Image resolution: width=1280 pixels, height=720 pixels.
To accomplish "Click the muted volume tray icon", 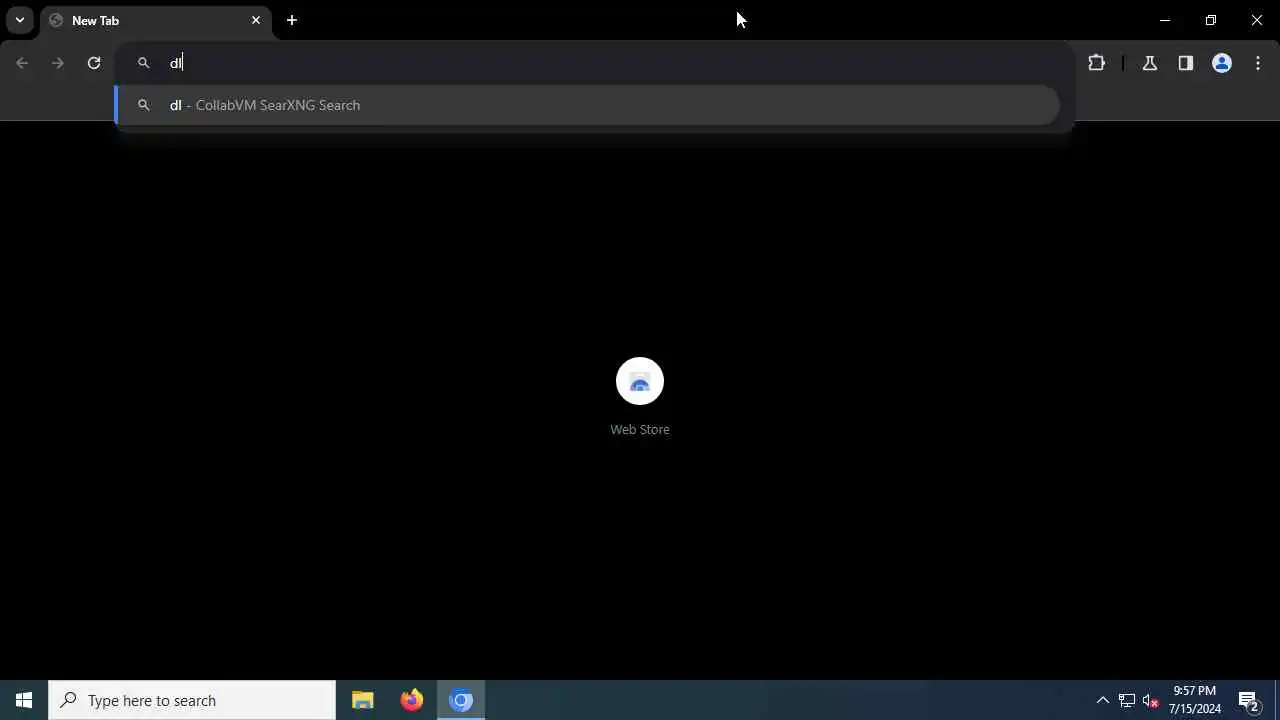I will pyautogui.click(x=1151, y=700).
